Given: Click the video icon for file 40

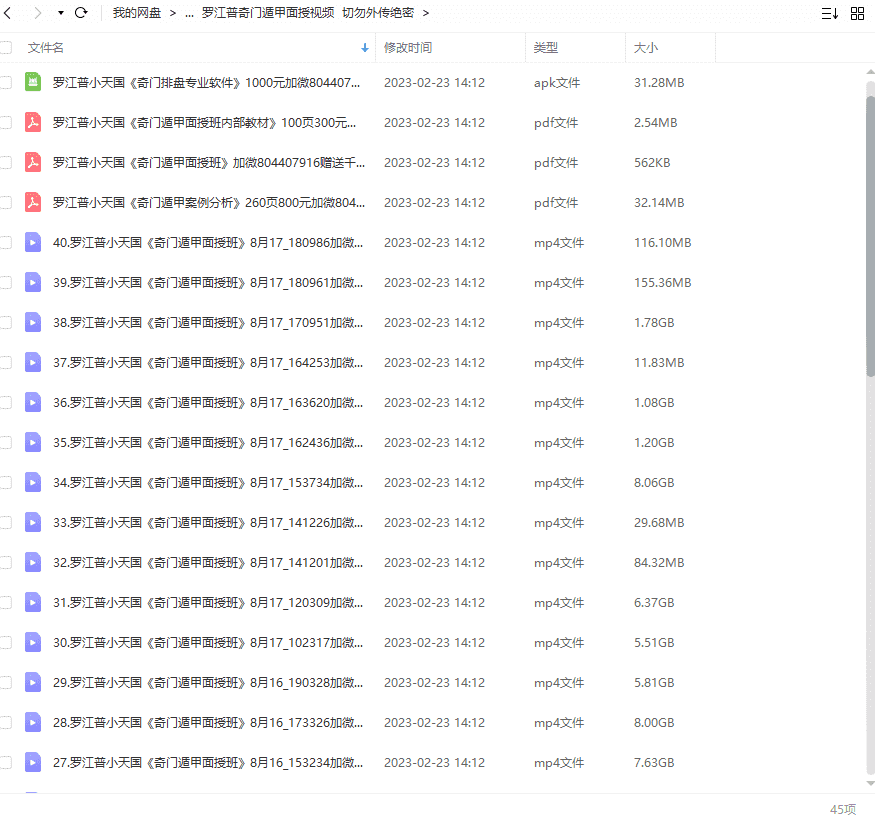Looking at the screenshot, I should (x=33, y=242).
